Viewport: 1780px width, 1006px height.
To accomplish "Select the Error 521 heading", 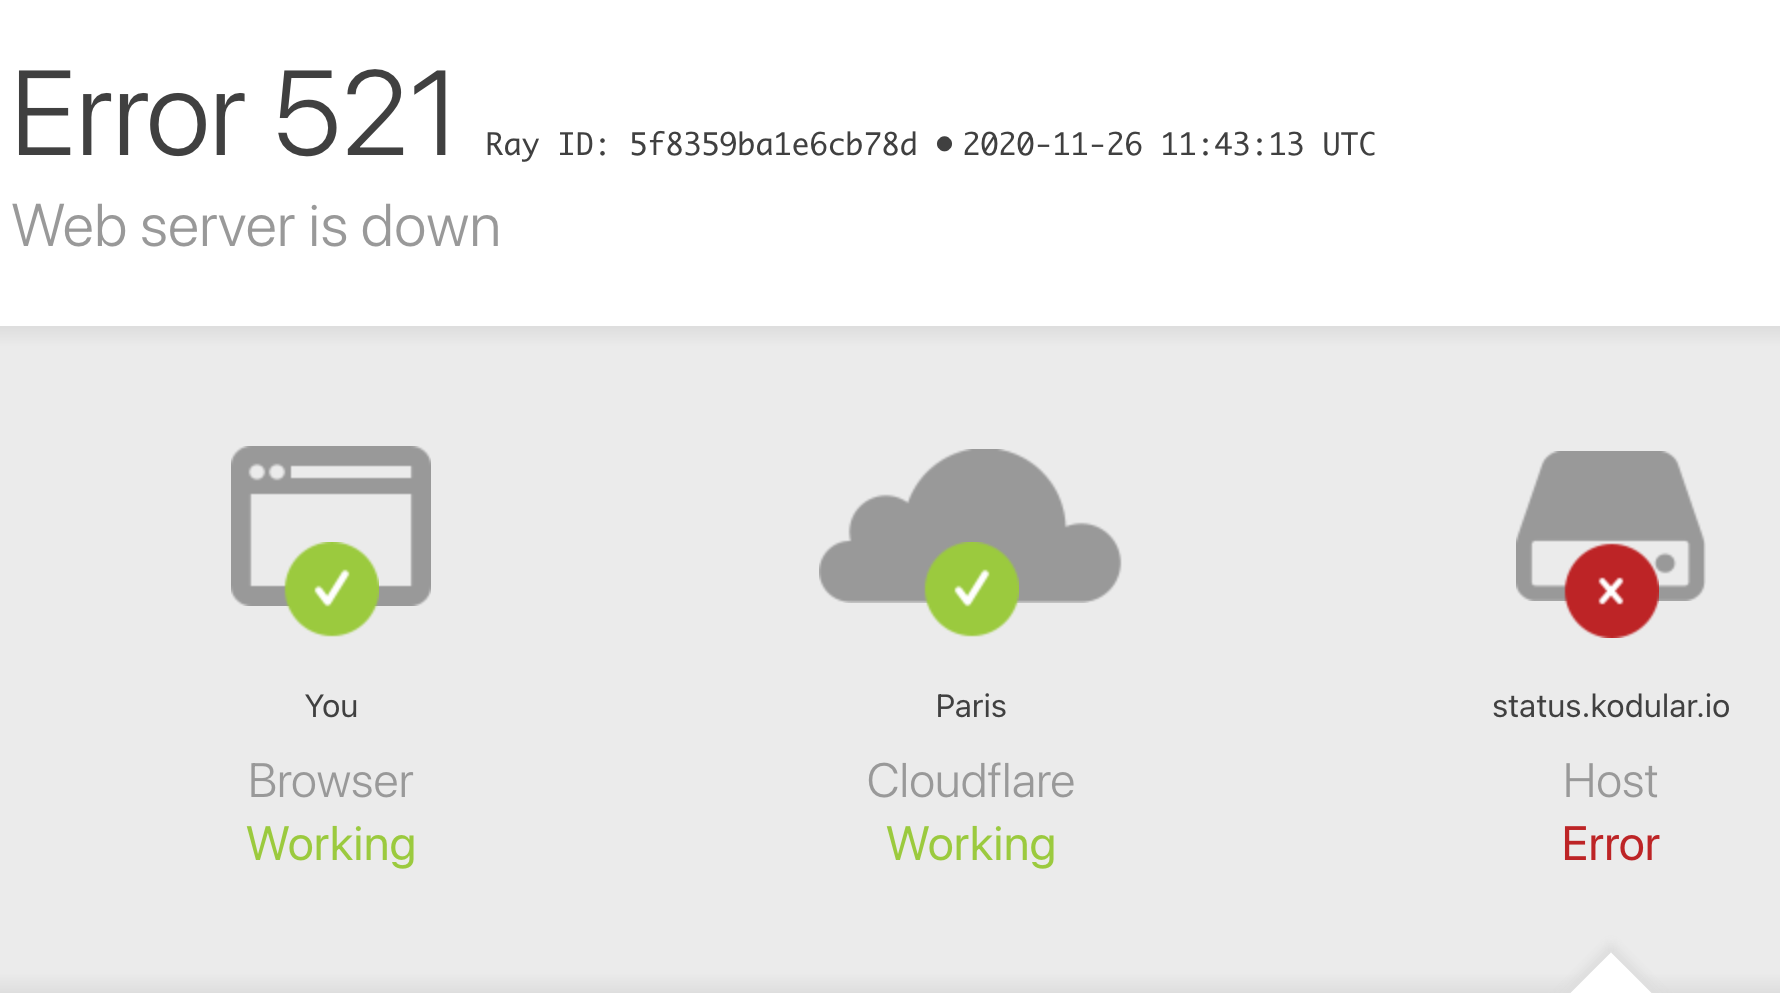I will [x=235, y=113].
